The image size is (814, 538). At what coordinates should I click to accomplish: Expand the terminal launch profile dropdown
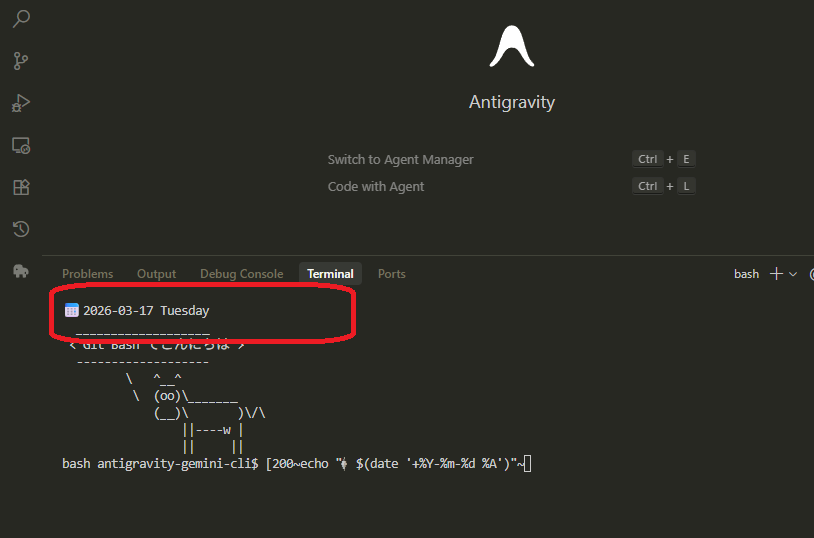[x=794, y=274]
